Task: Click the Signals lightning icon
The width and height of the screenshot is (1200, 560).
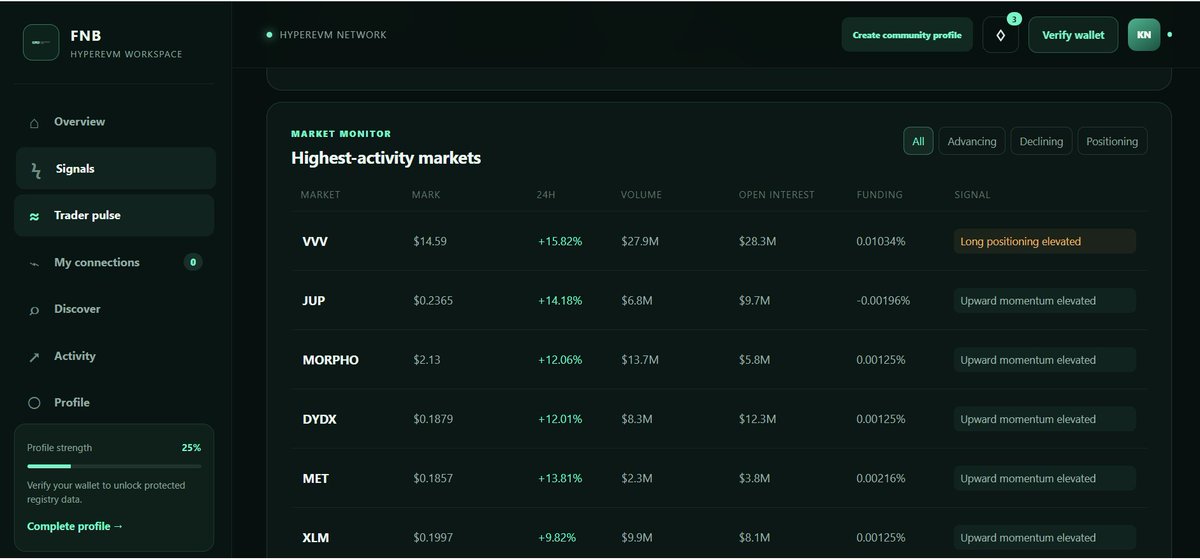Action: tap(36, 170)
